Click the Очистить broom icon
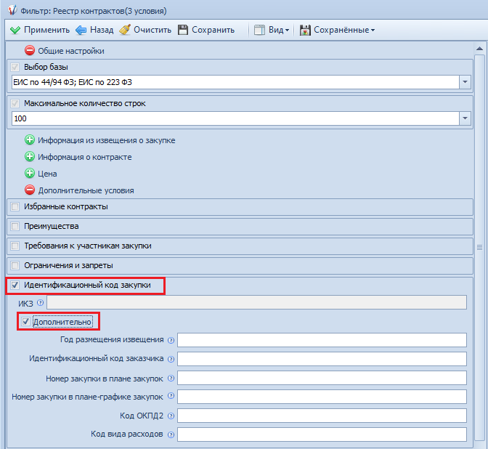 (x=125, y=30)
